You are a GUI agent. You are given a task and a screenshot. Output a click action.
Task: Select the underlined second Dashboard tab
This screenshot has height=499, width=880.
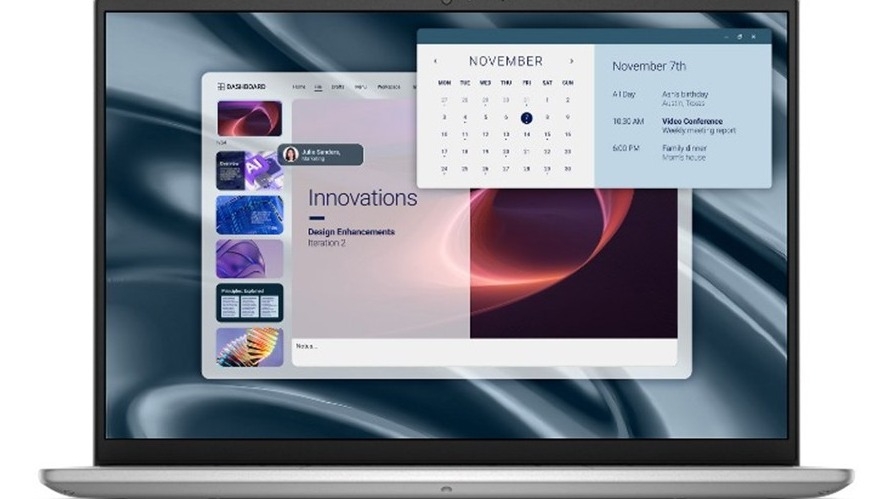318,87
